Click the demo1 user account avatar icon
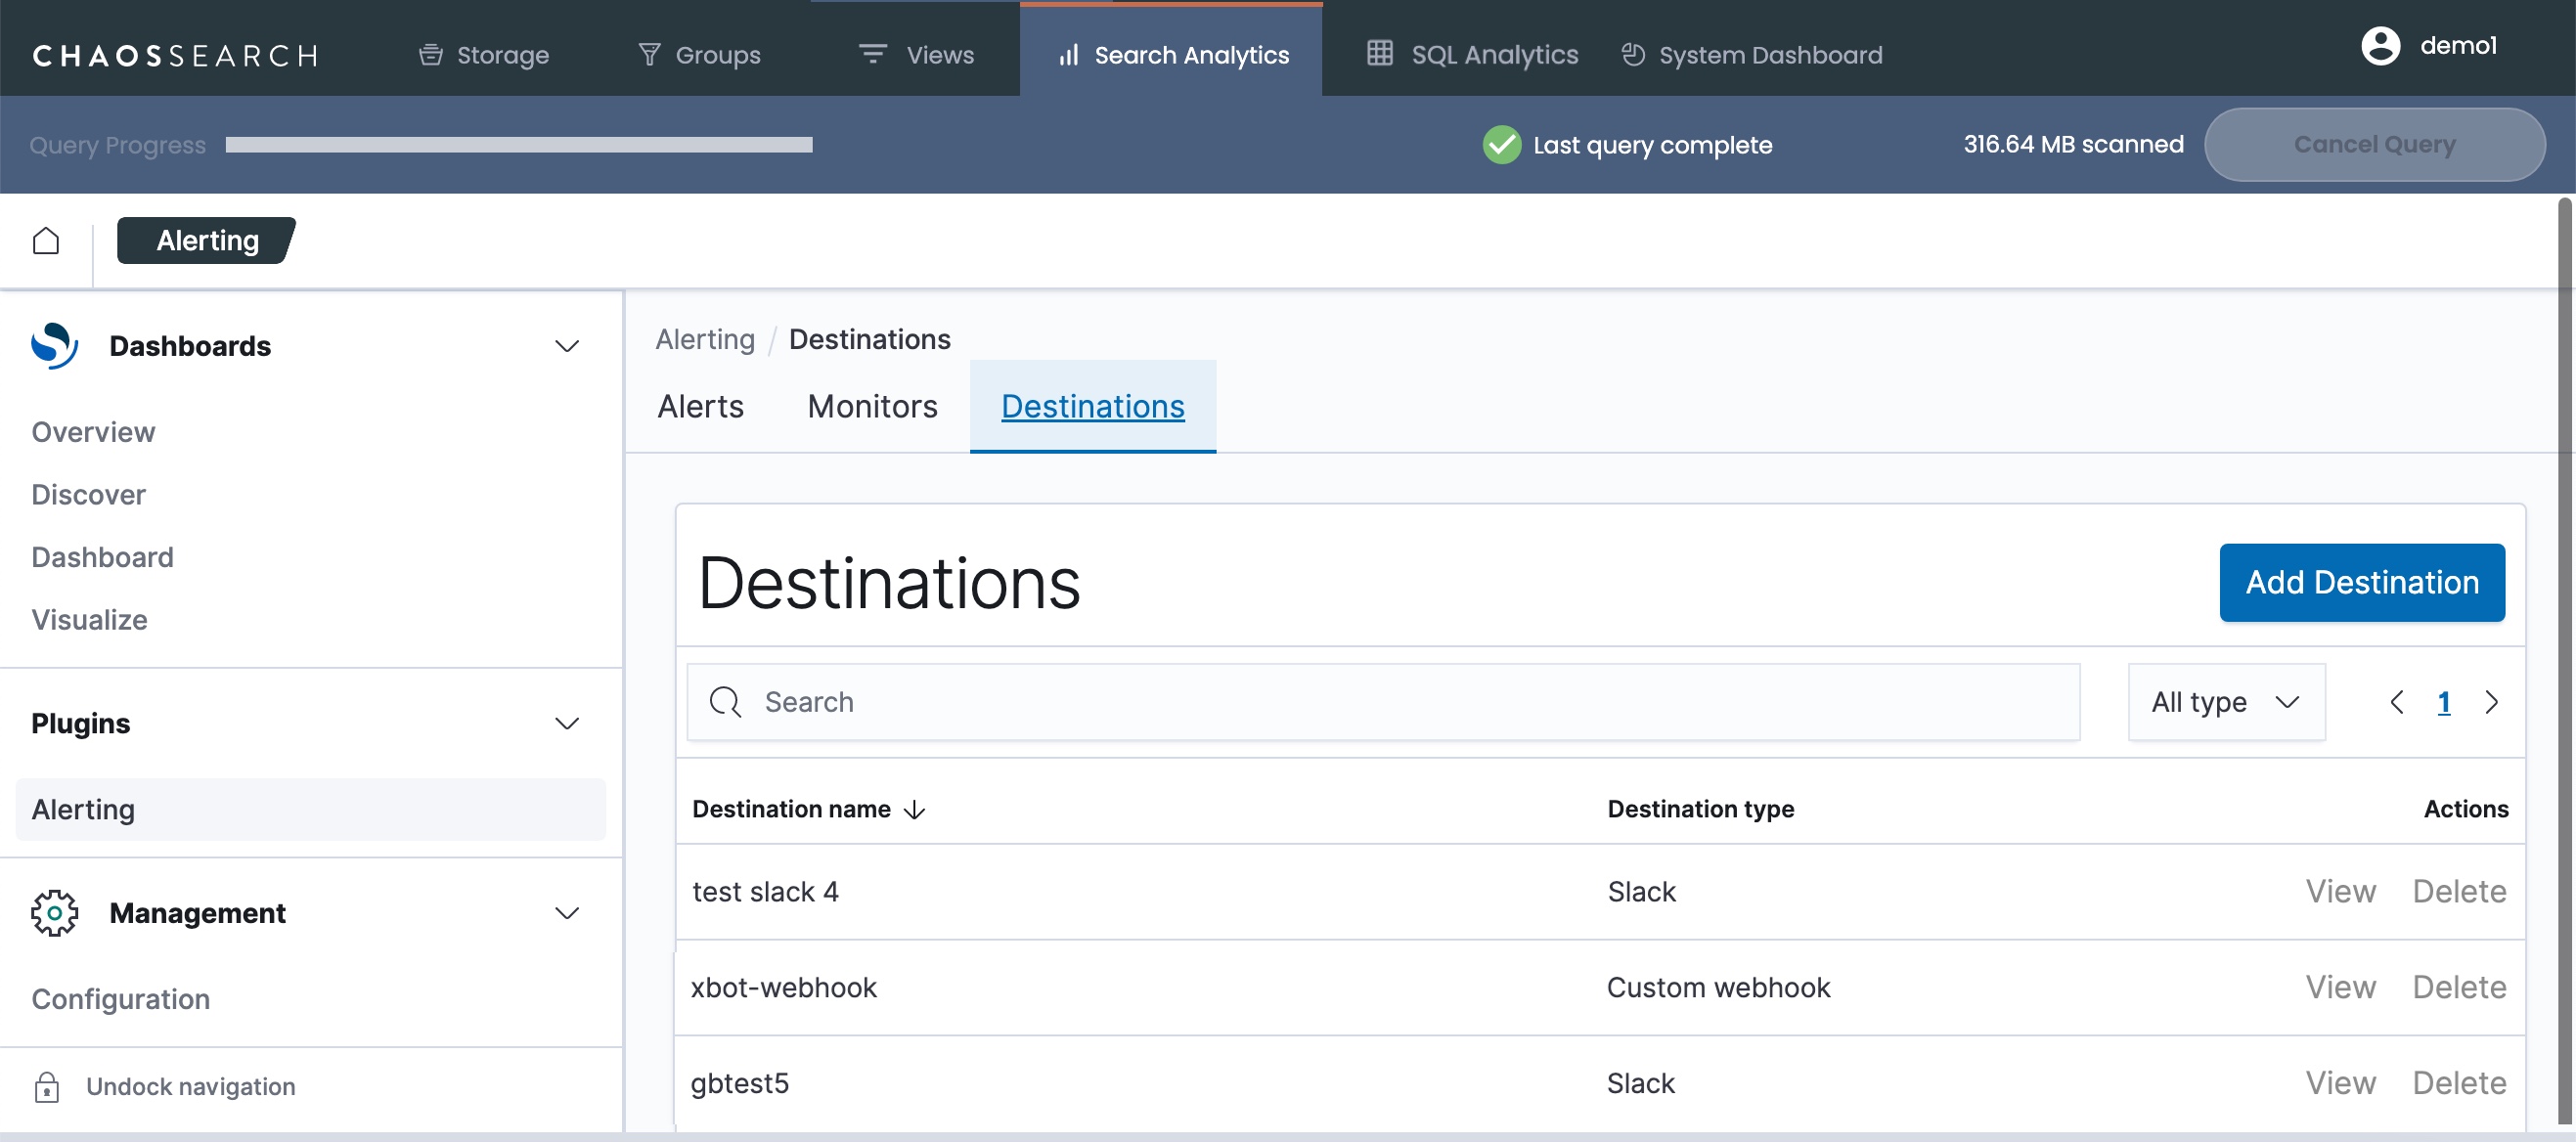Image resolution: width=2576 pixels, height=1142 pixels. [2380, 46]
